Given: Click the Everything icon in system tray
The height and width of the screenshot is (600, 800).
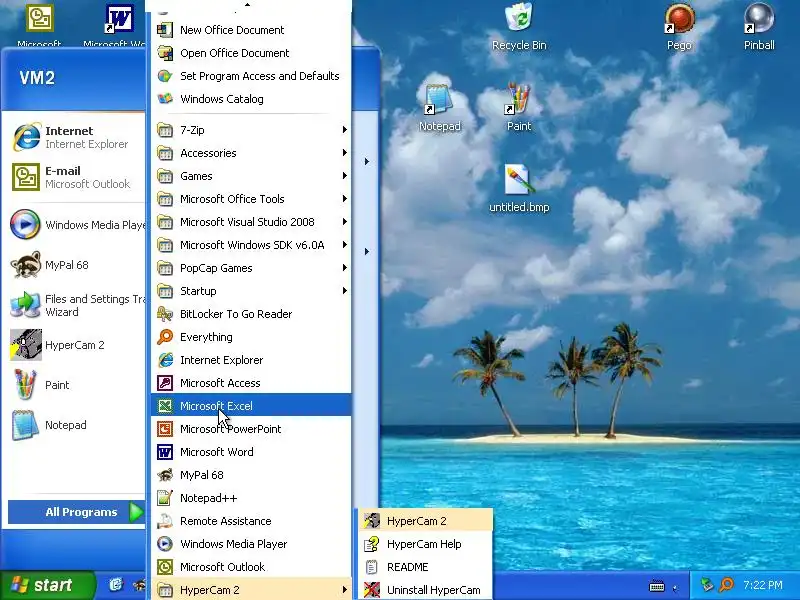Looking at the screenshot, I should (727, 585).
